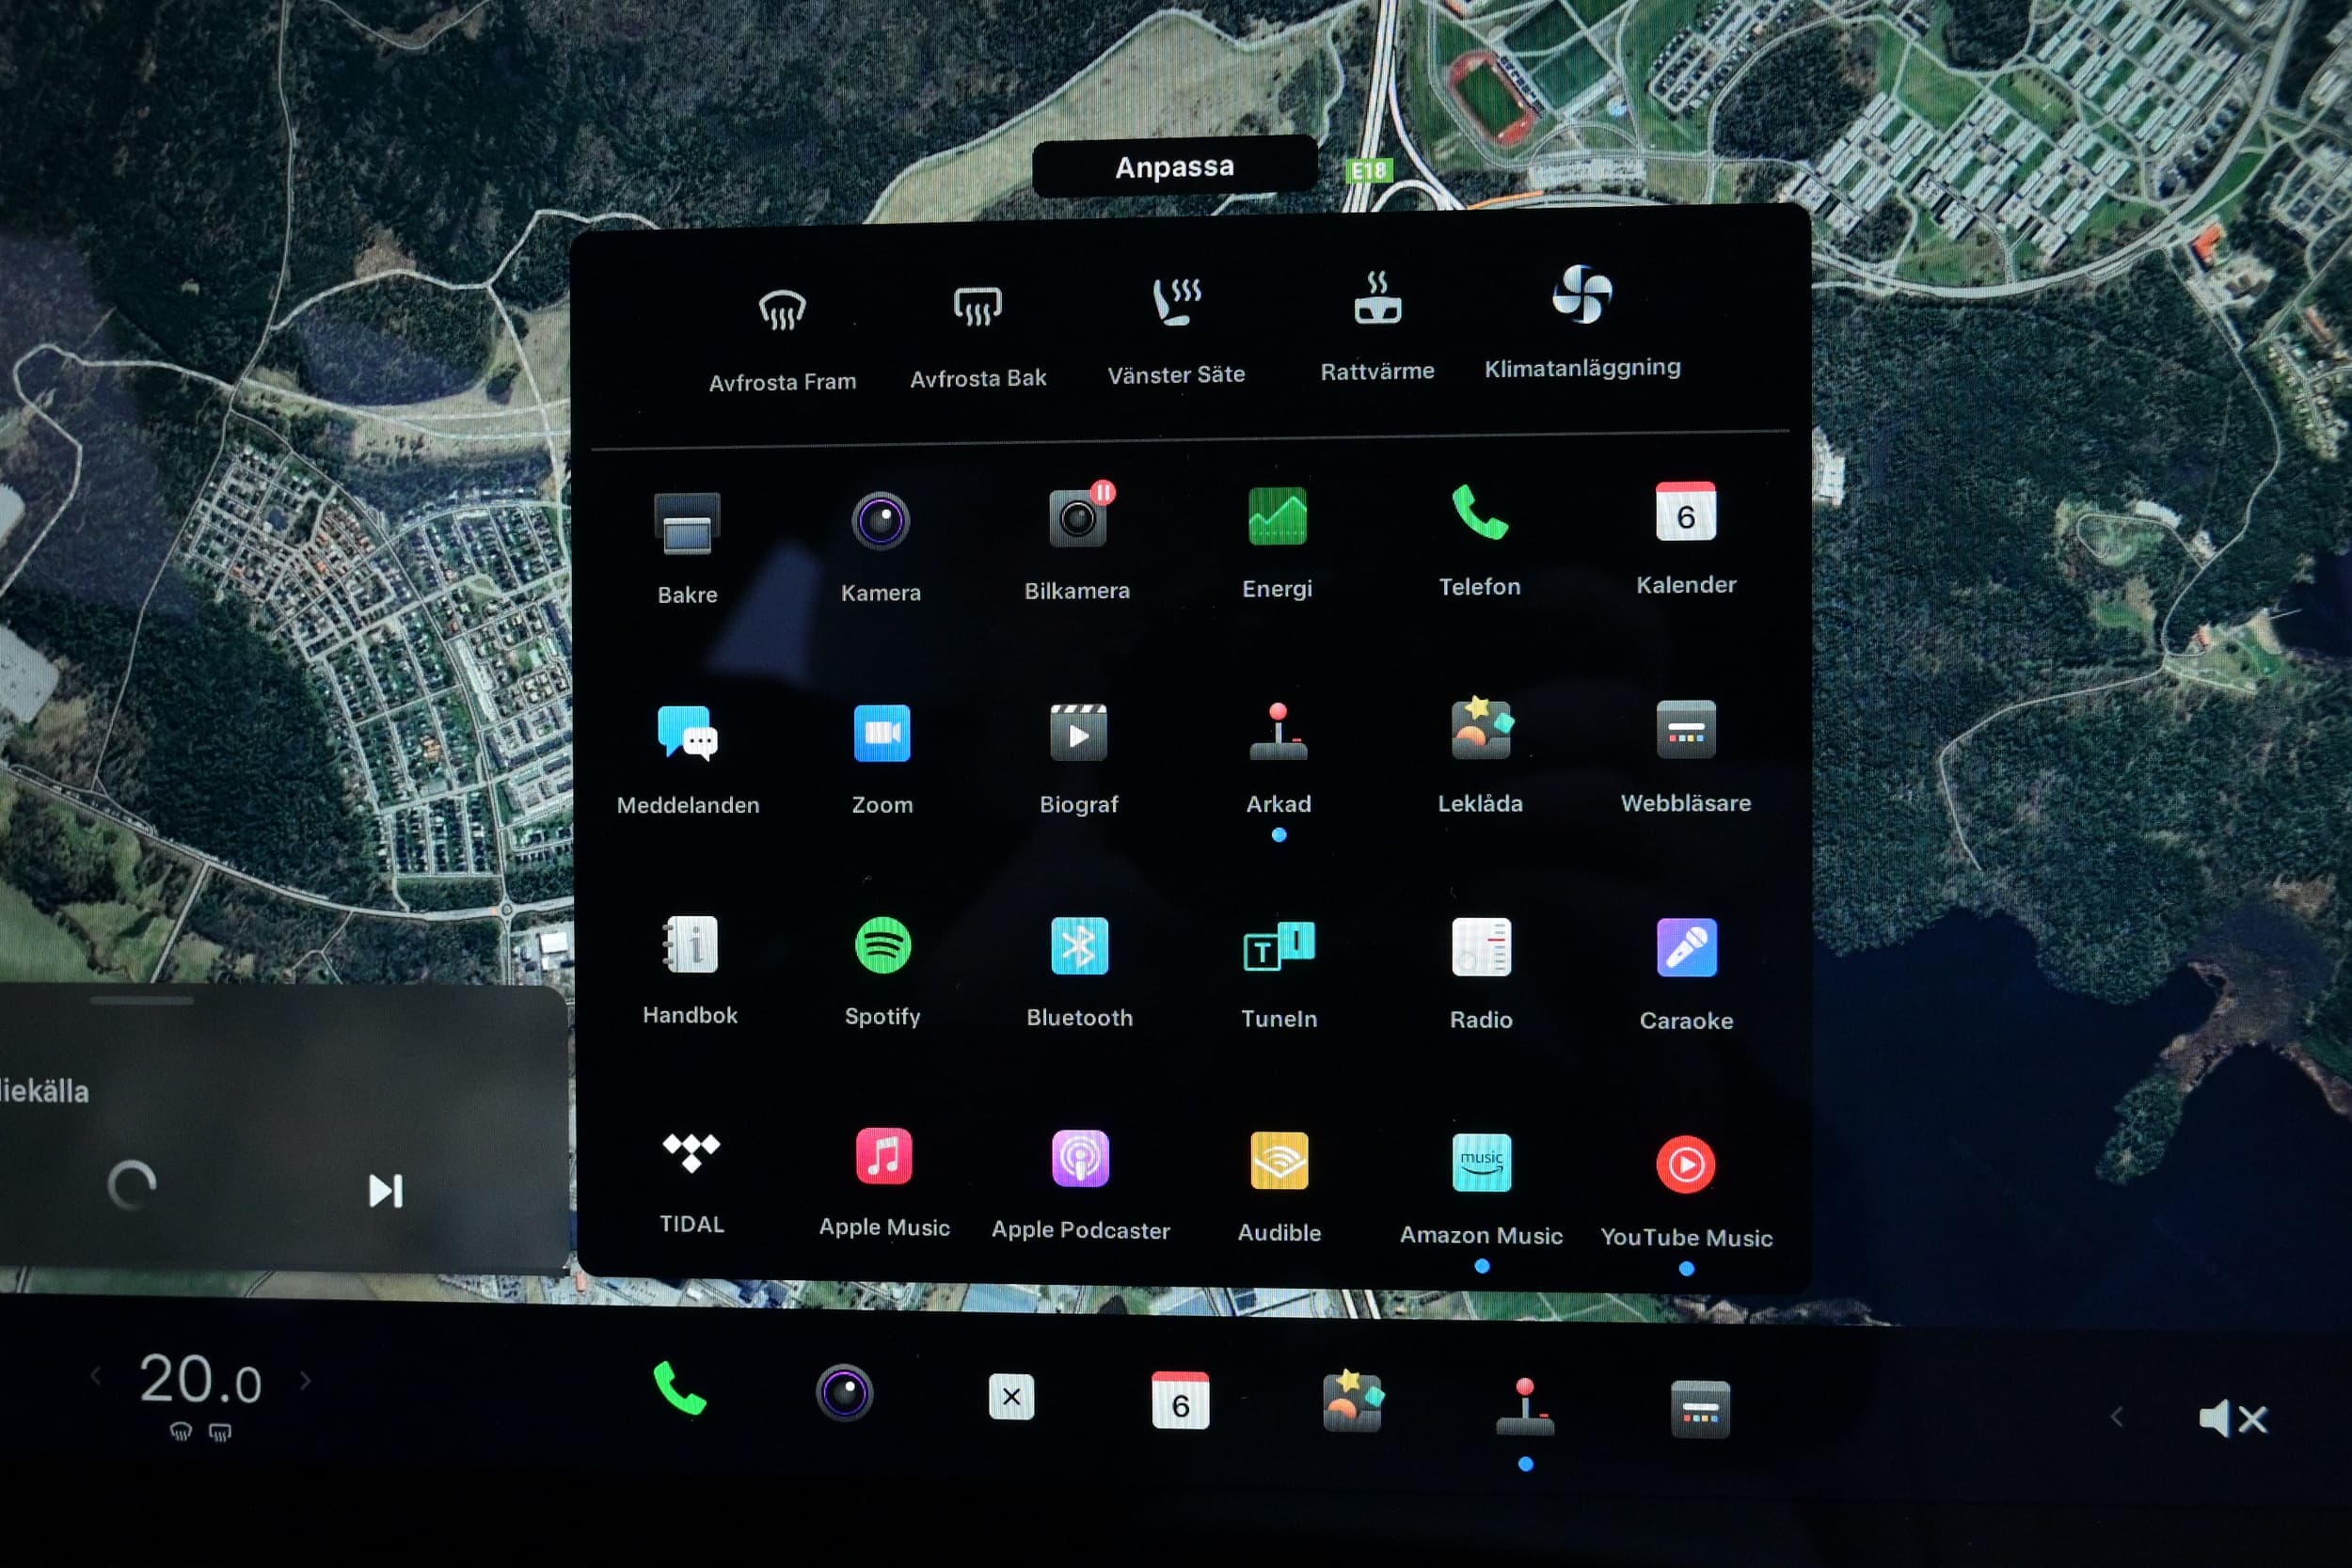Image resolution: width=2352 pixels, height=1568 pixels.
Task: Open the YouTube Music app
Action: 1686,1165
